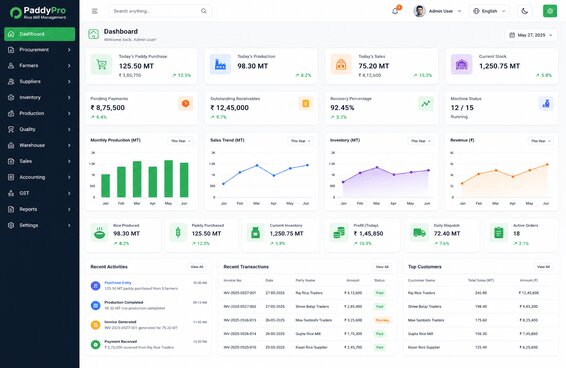Open the Inventory sidebar menu
This screenshot has width=566, height=368.
tap(40, 98)
